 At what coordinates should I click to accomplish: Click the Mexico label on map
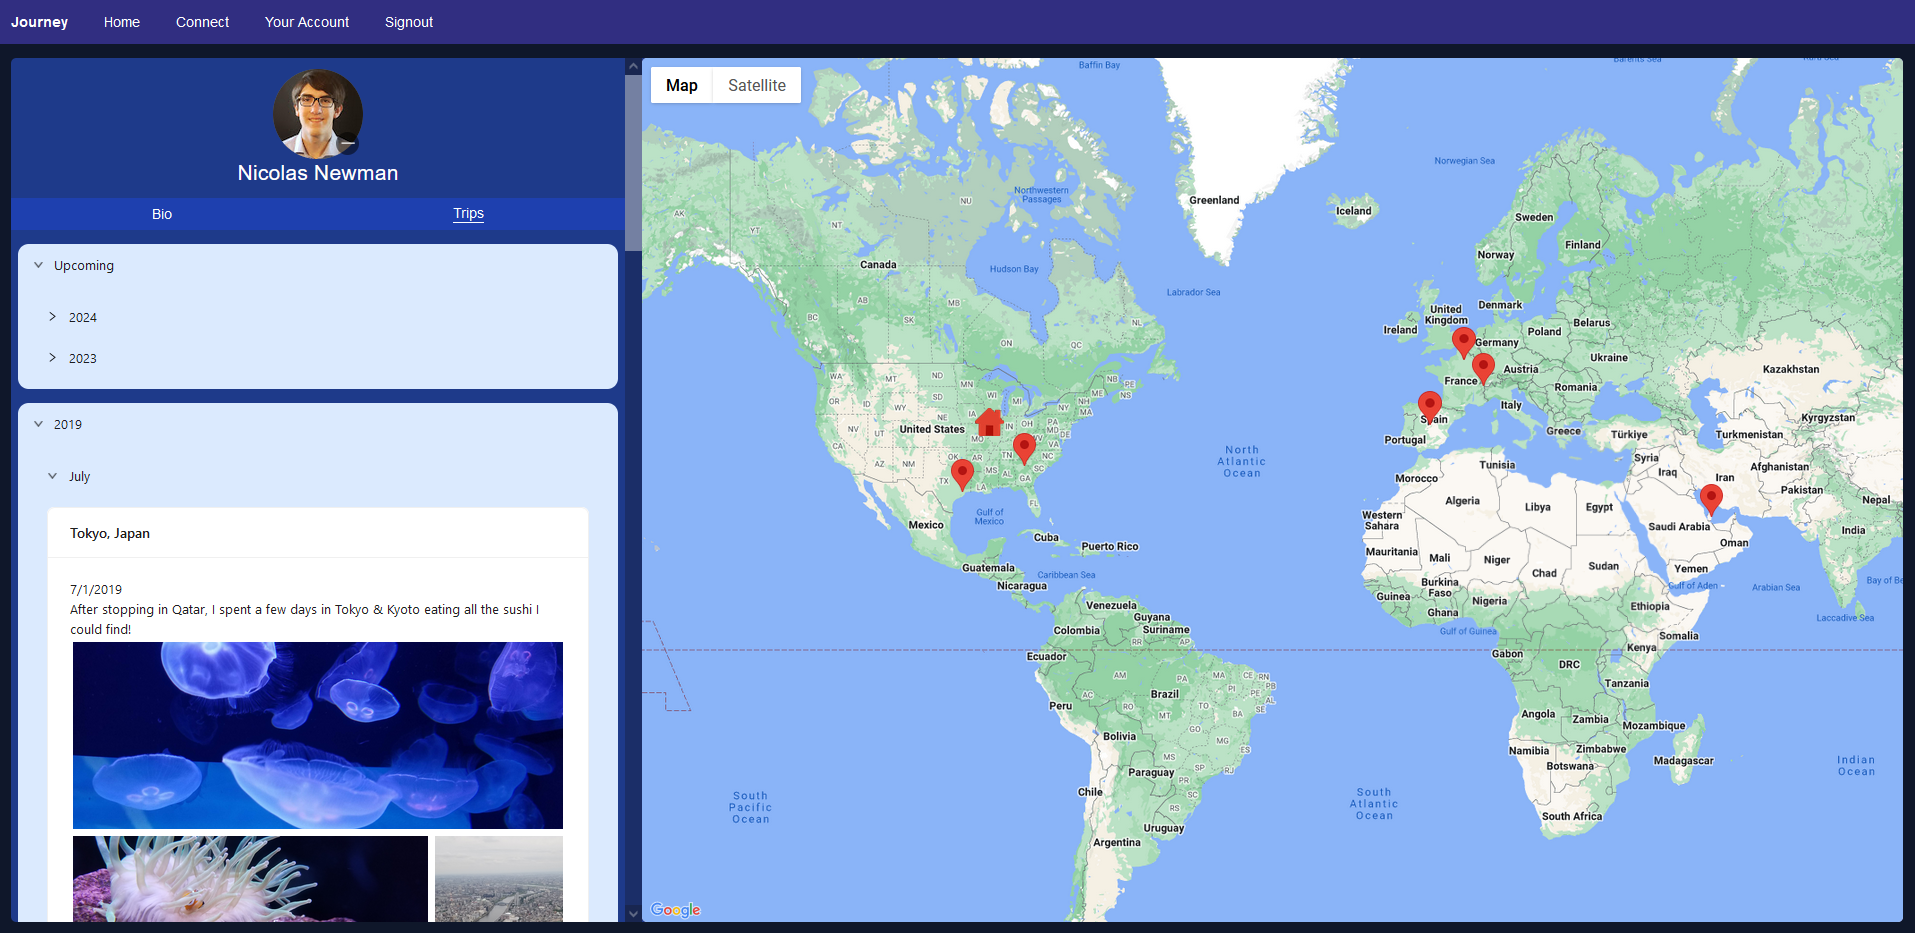[x=926, y=525]
